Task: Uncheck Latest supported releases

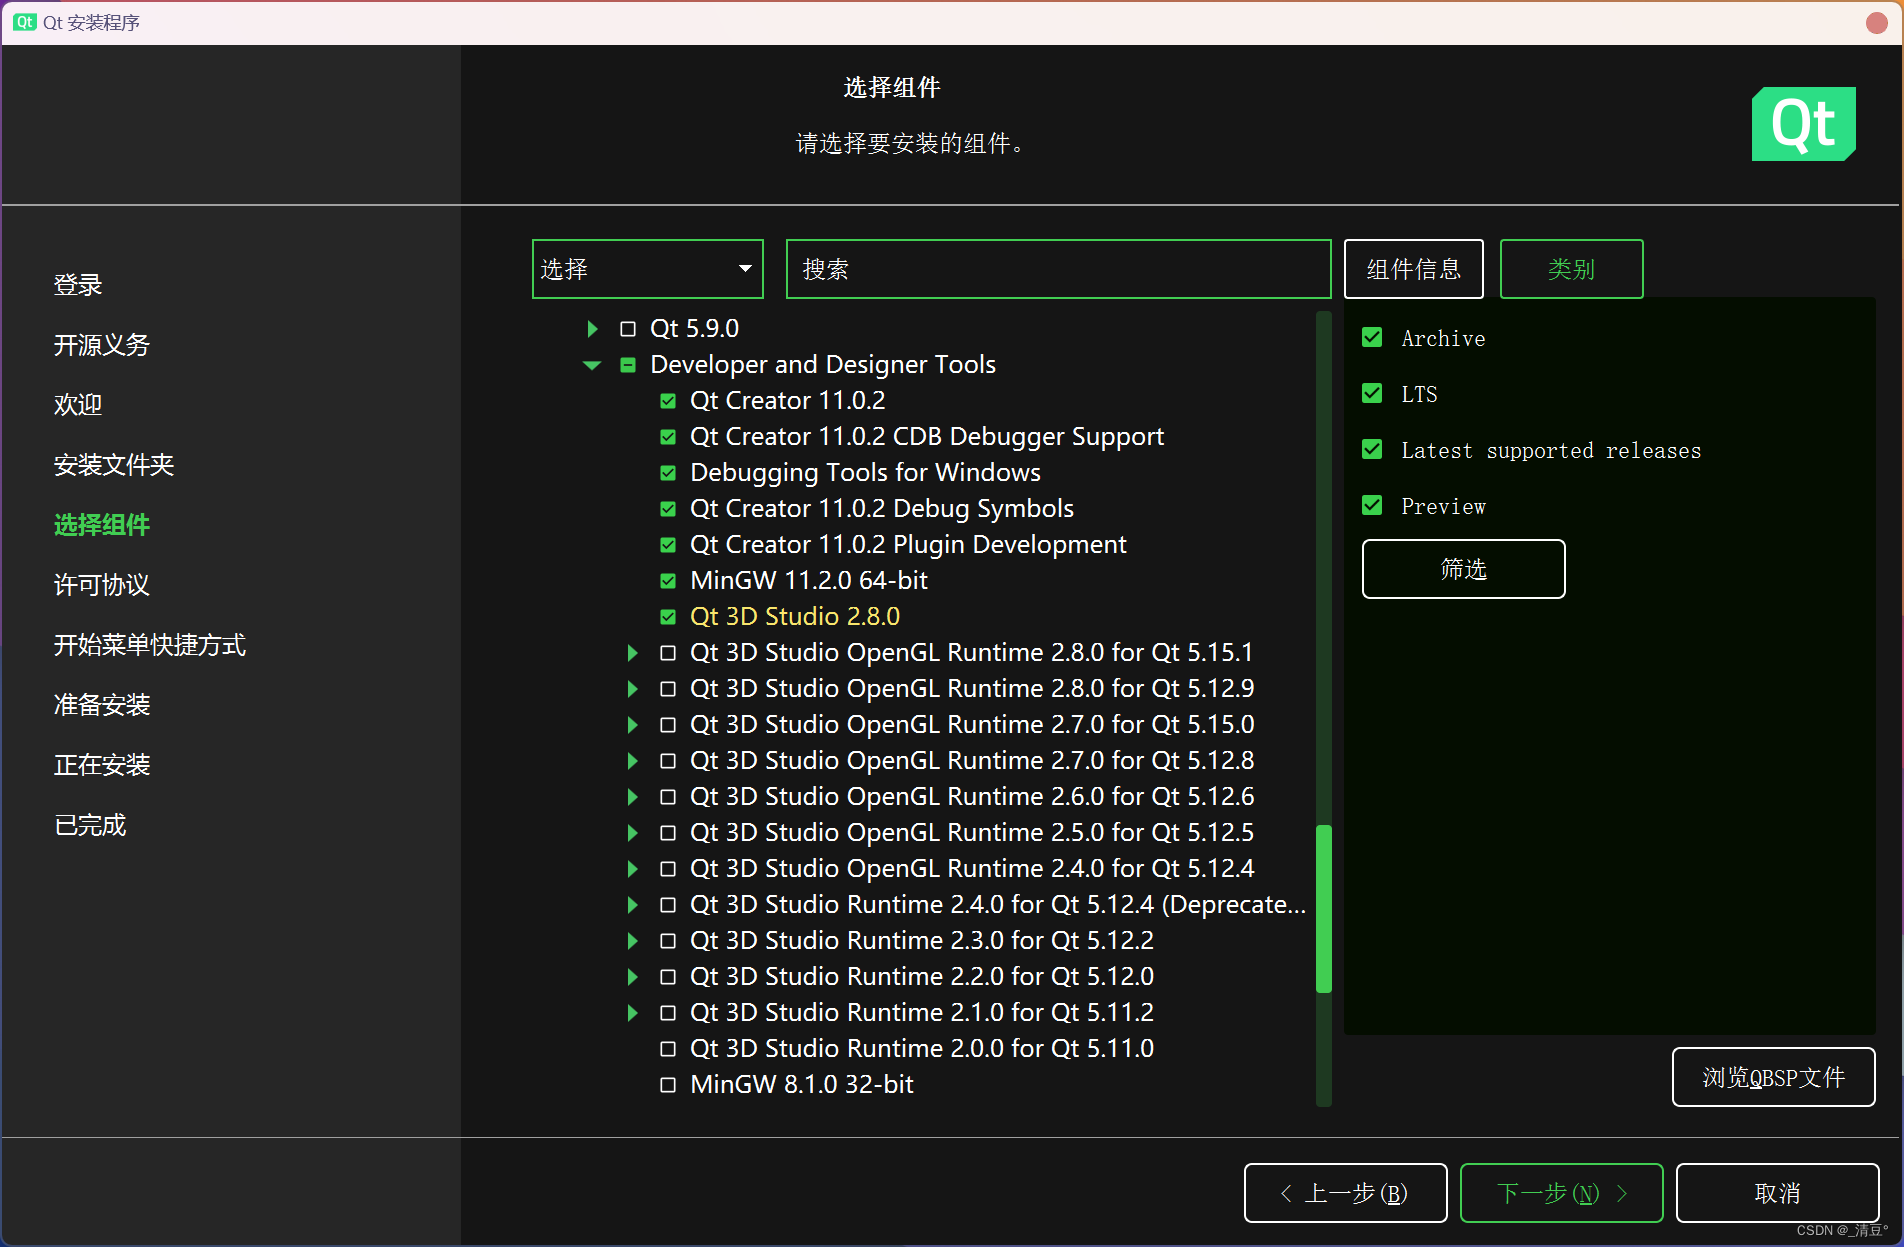Action: click(1372, 450)
